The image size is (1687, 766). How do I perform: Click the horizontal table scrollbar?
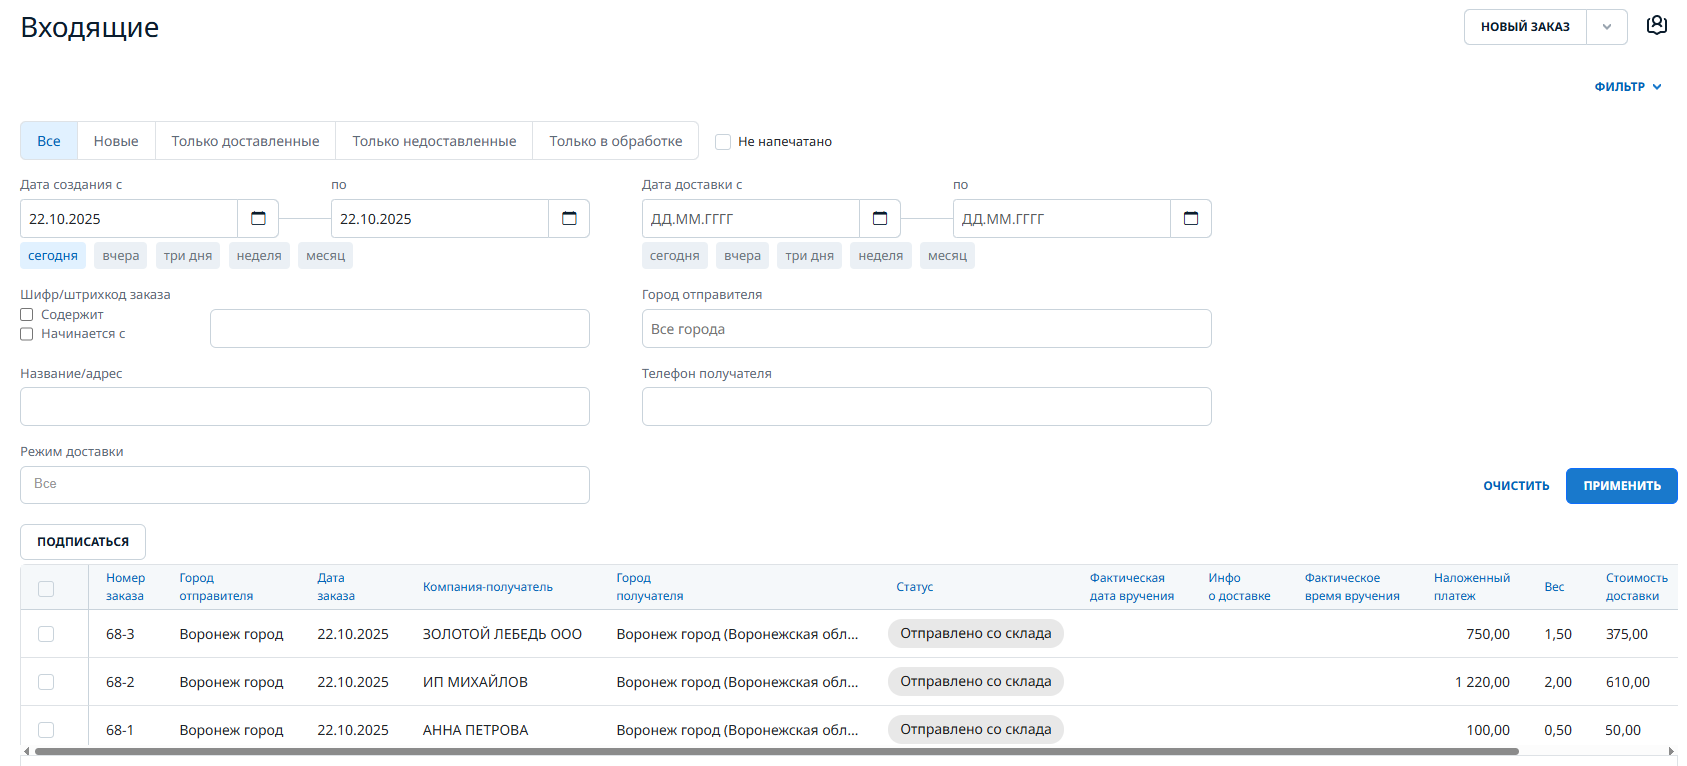(776, 751)
